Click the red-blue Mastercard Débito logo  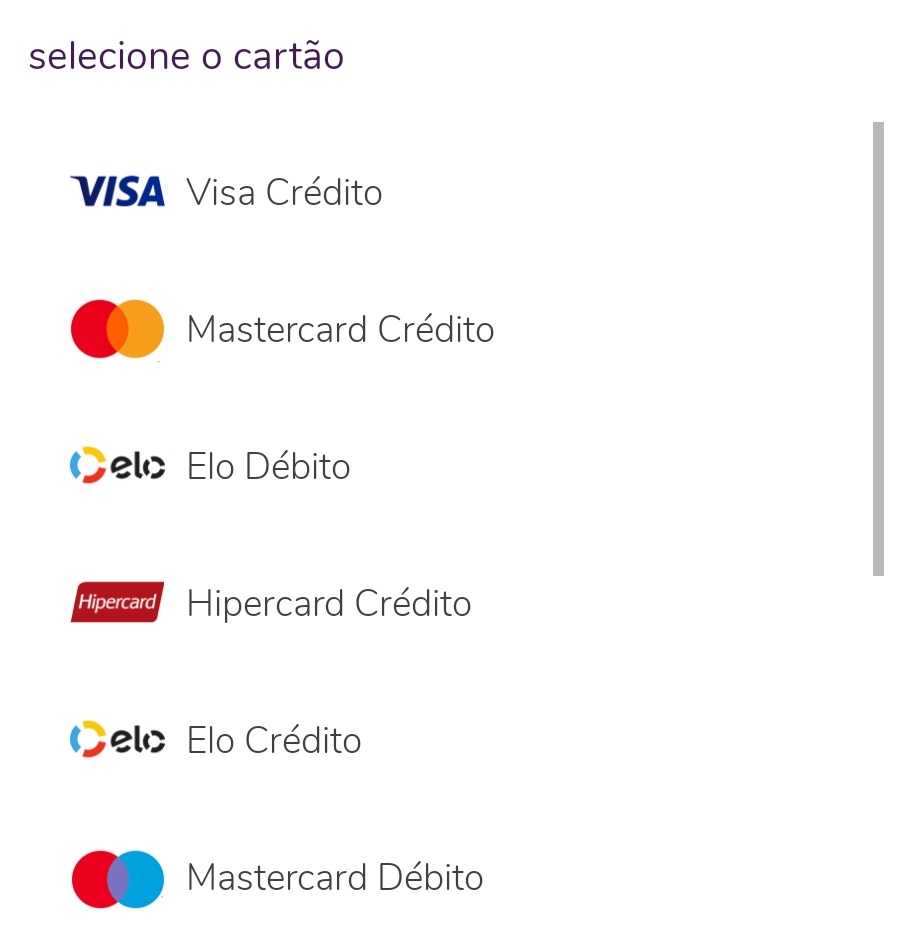point(117,879)
